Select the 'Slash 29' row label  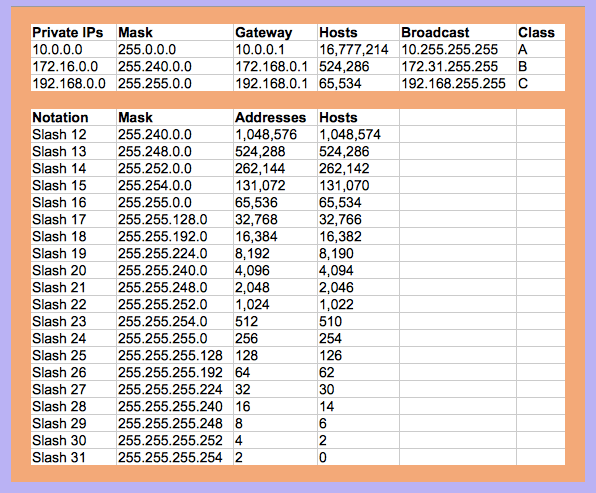click(73, 423)
